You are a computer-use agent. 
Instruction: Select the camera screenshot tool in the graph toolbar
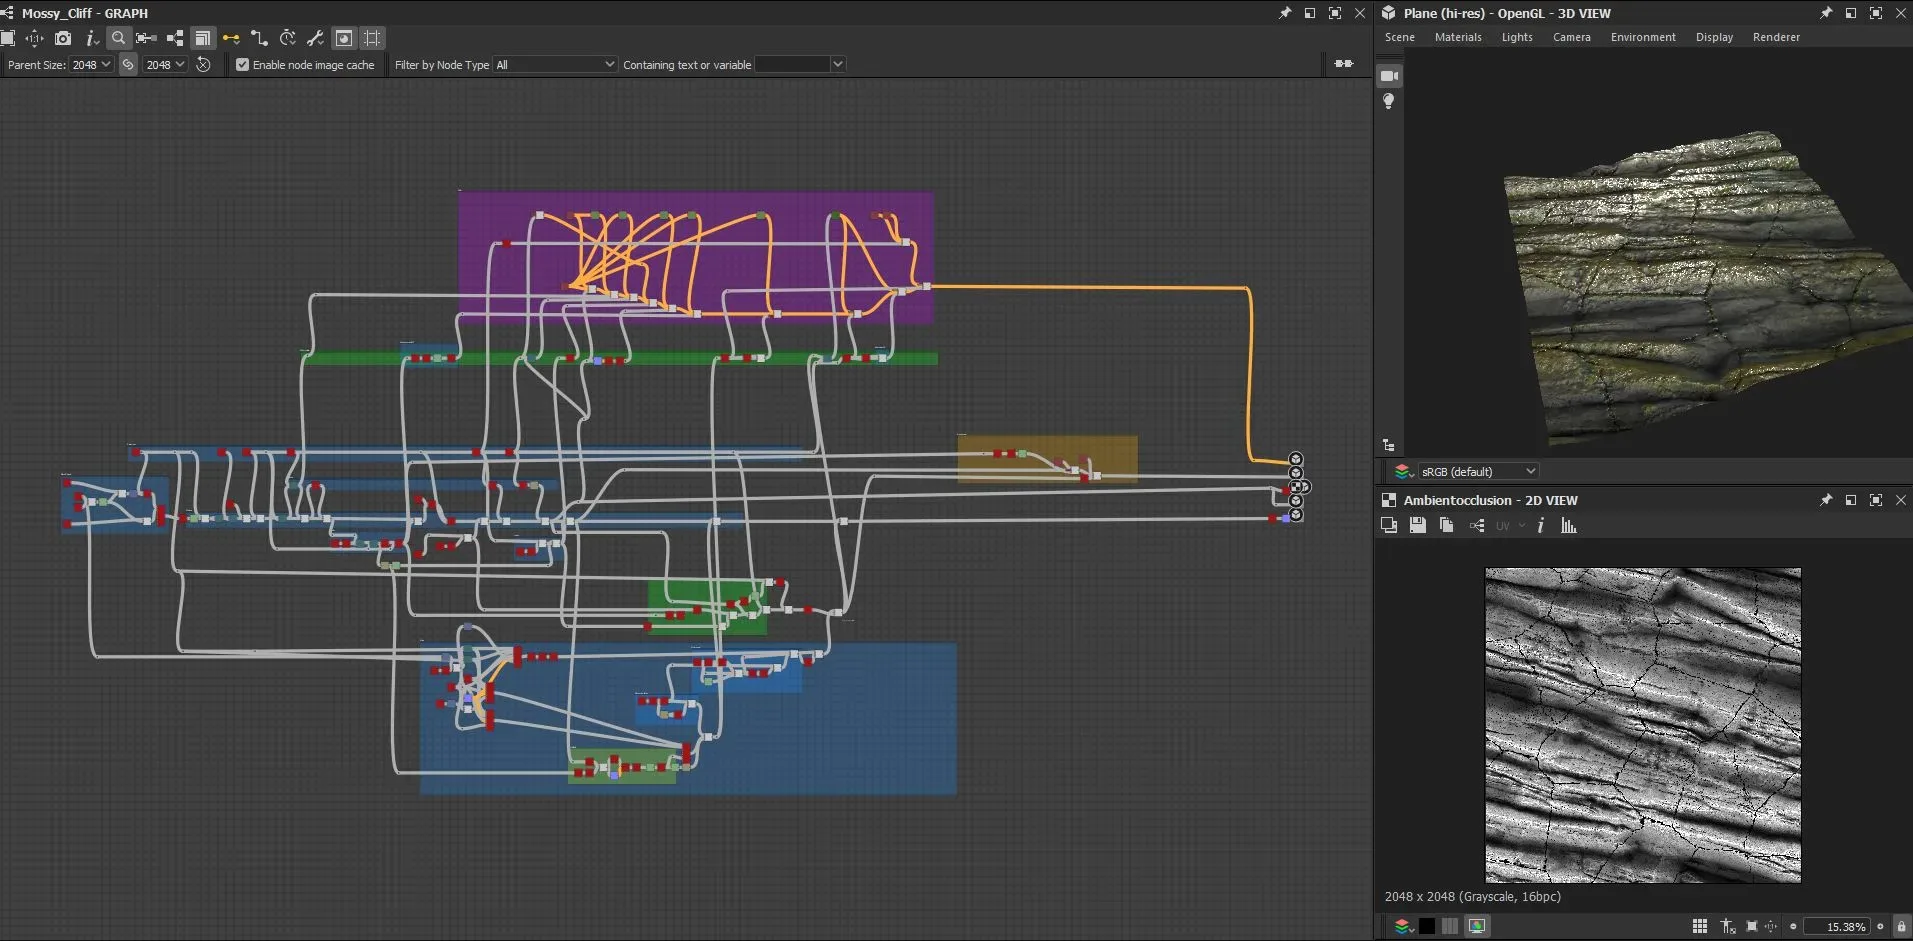pos(63,38)
